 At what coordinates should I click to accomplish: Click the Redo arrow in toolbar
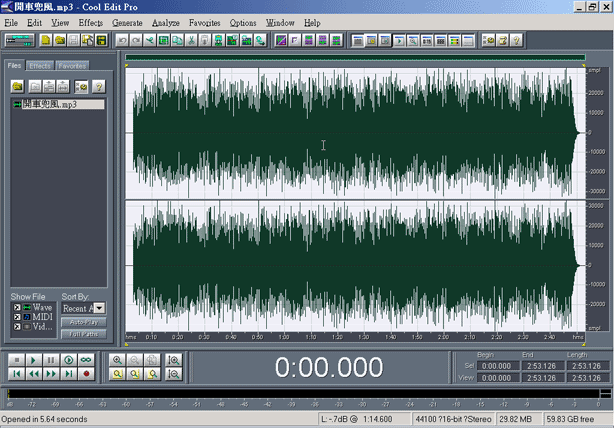pyautogui.click(x=136, y=40)
